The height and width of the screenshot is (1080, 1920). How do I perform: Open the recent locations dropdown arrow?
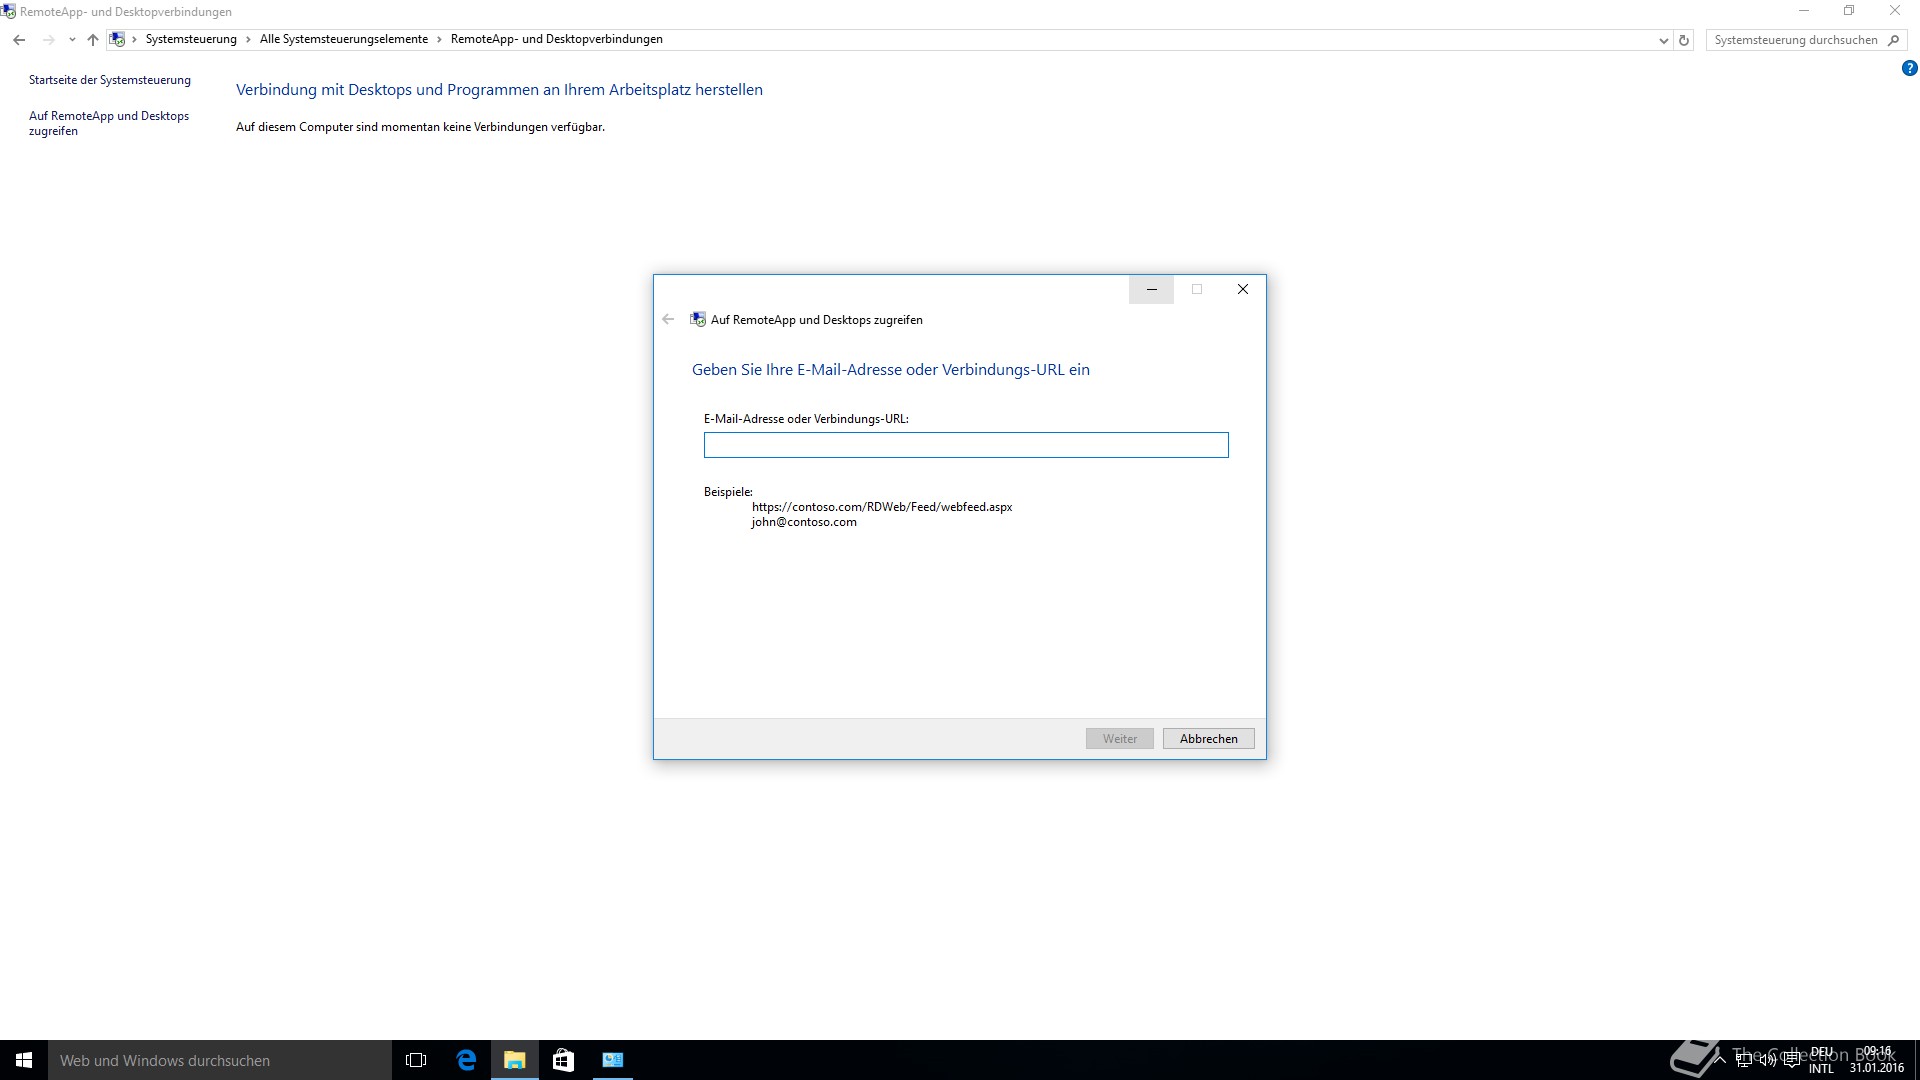[72, 40]
